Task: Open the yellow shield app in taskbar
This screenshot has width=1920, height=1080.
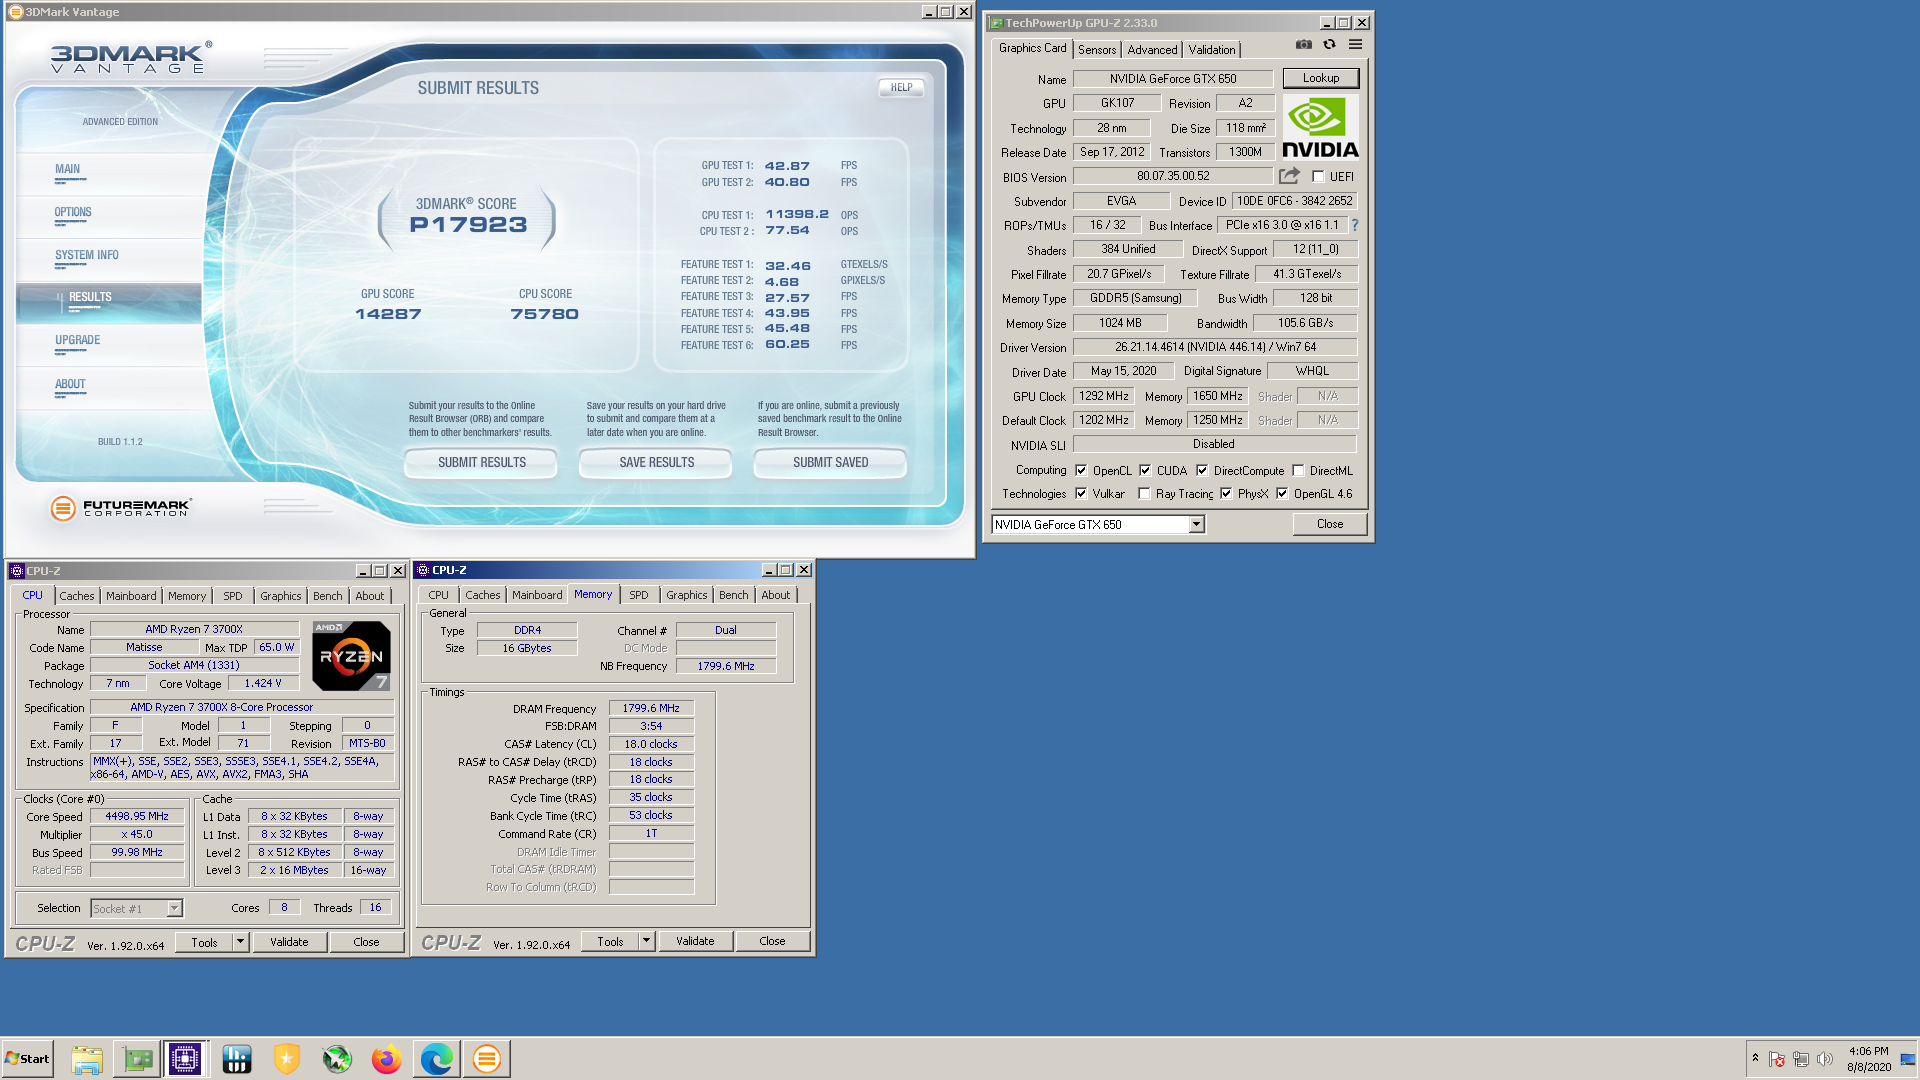Action: [x=287, y=1059]
